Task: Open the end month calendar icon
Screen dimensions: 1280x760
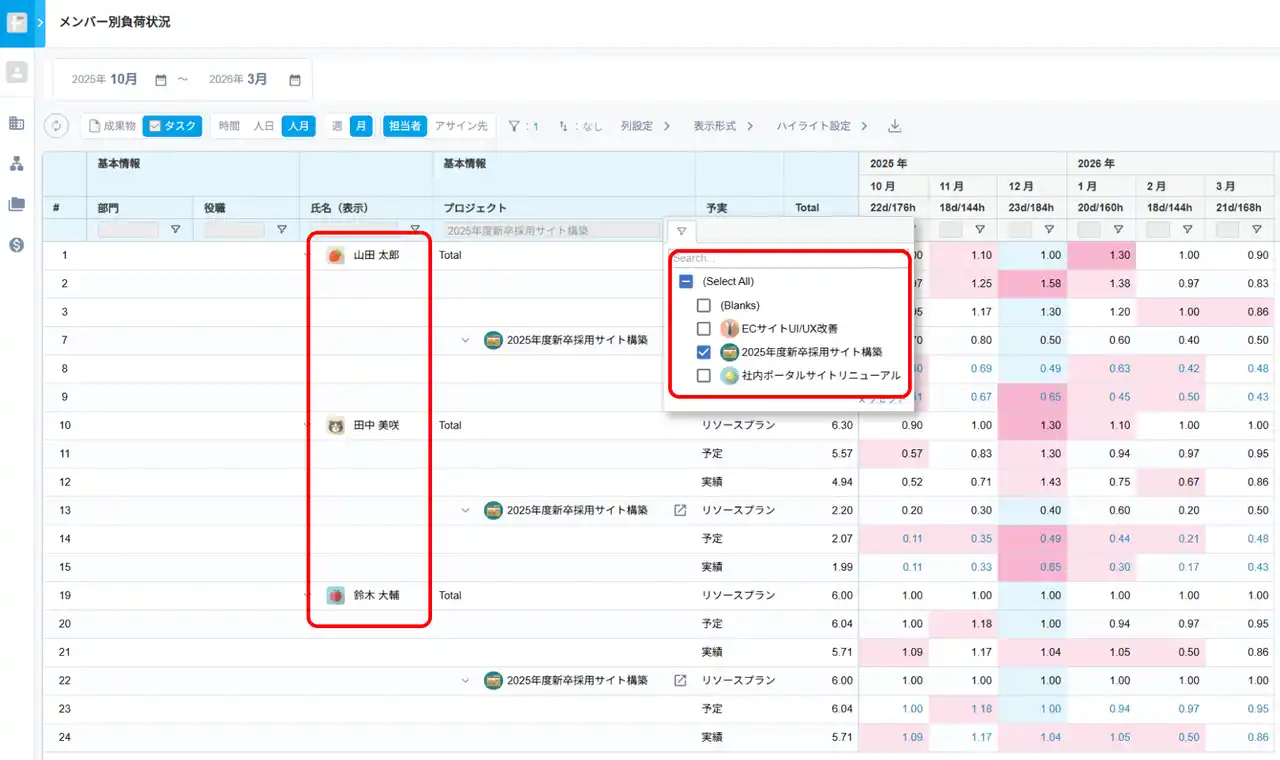Action: pyautogui.click(x=295, y=80)
